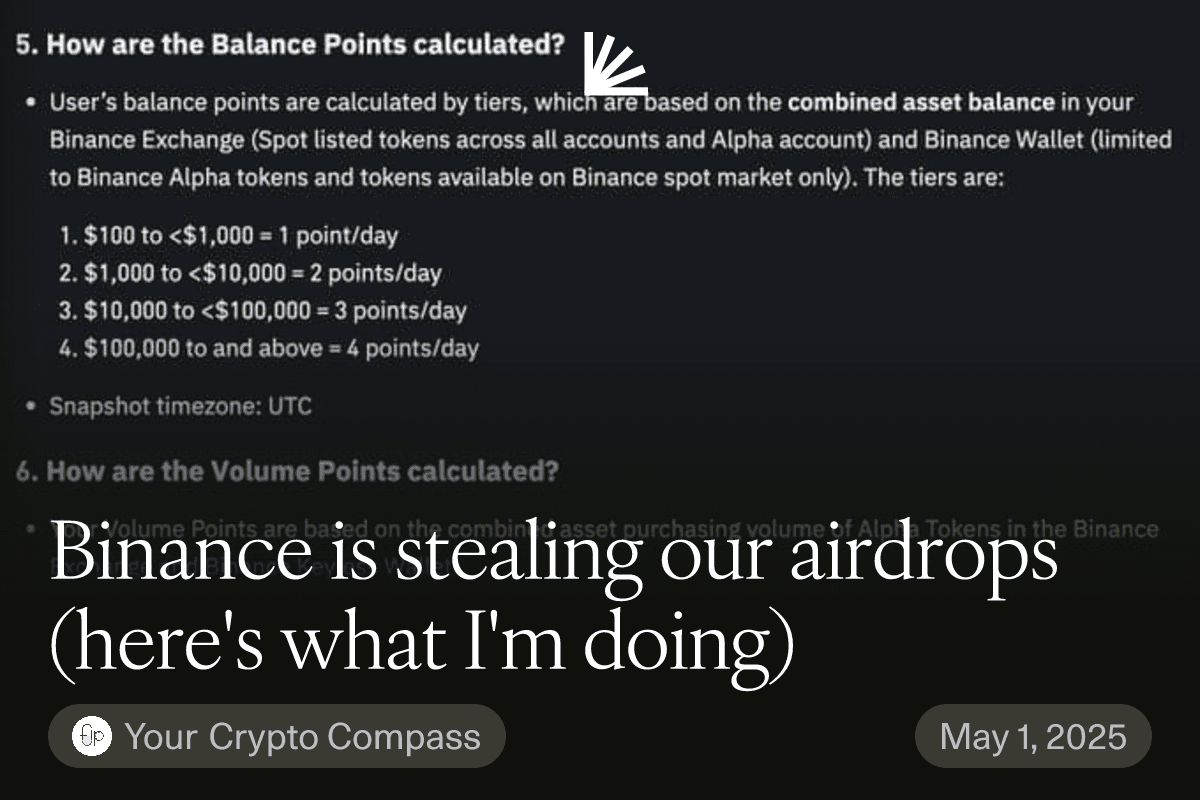This screenshot has width=1200, height=800.
Task: Click the "Binance Exchange (Spot listed tokens" sentence
Action: click(x=610, y=140)
